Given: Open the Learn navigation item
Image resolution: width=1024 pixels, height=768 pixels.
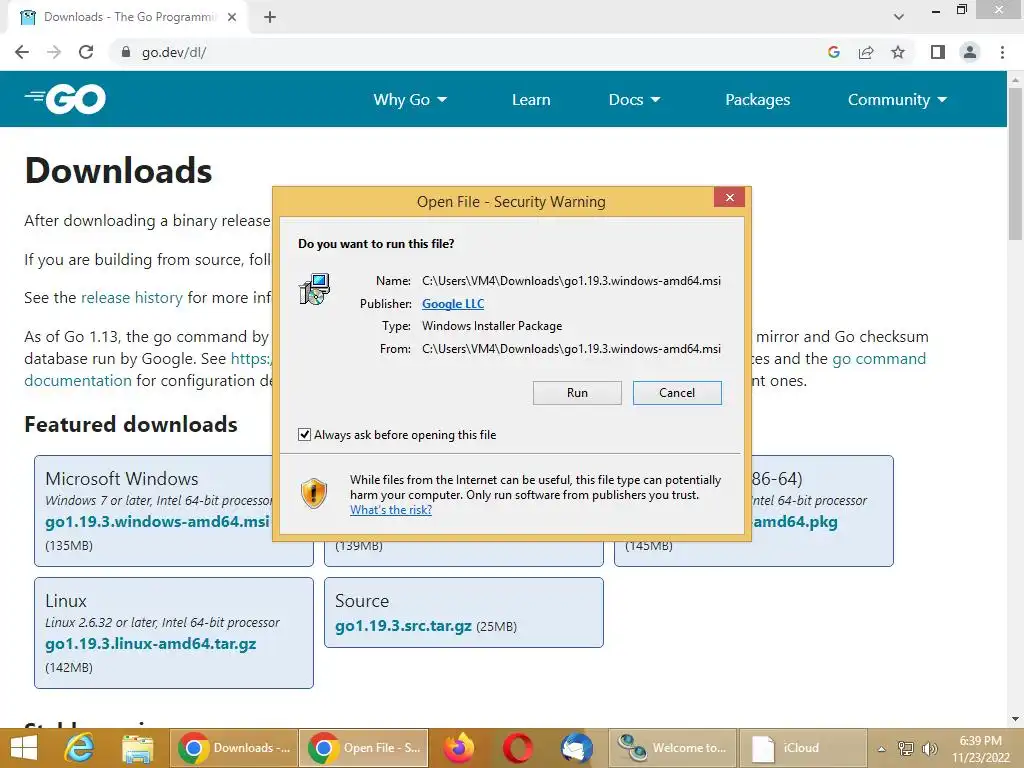Looking at the screenshot, I should 531,100.
